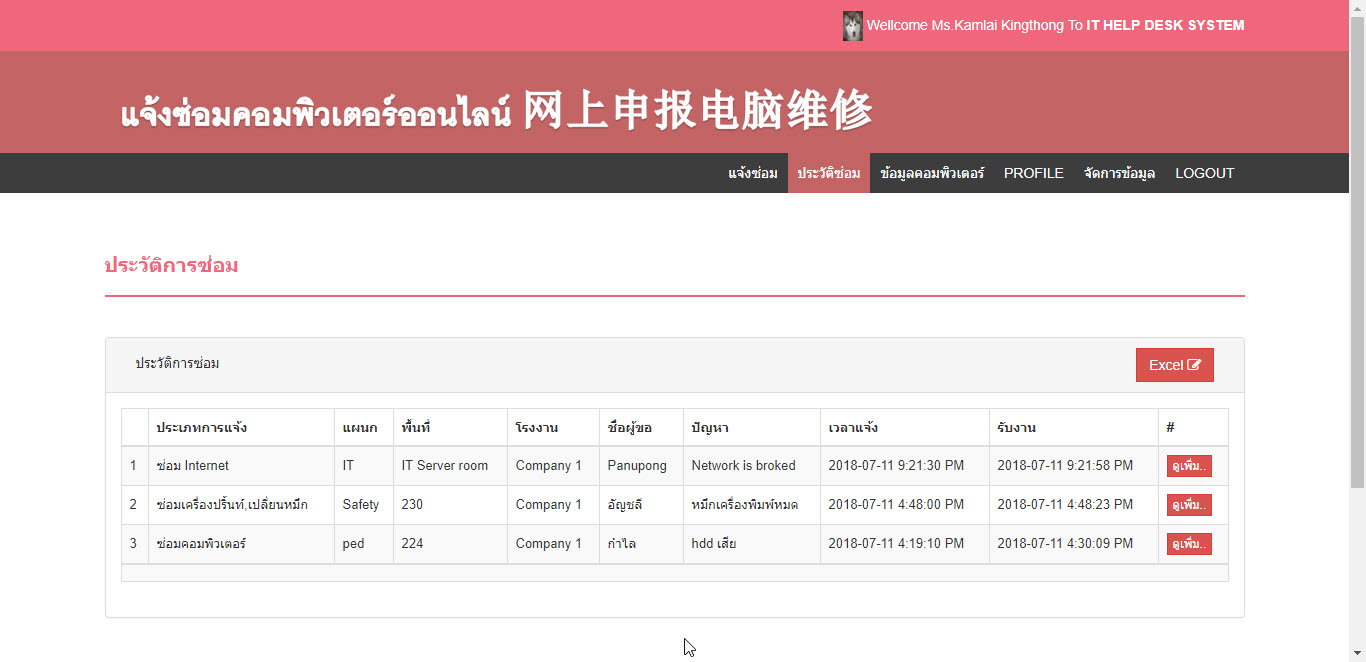
Task: View details for the printer repair row
Action: pos(1189,505)
